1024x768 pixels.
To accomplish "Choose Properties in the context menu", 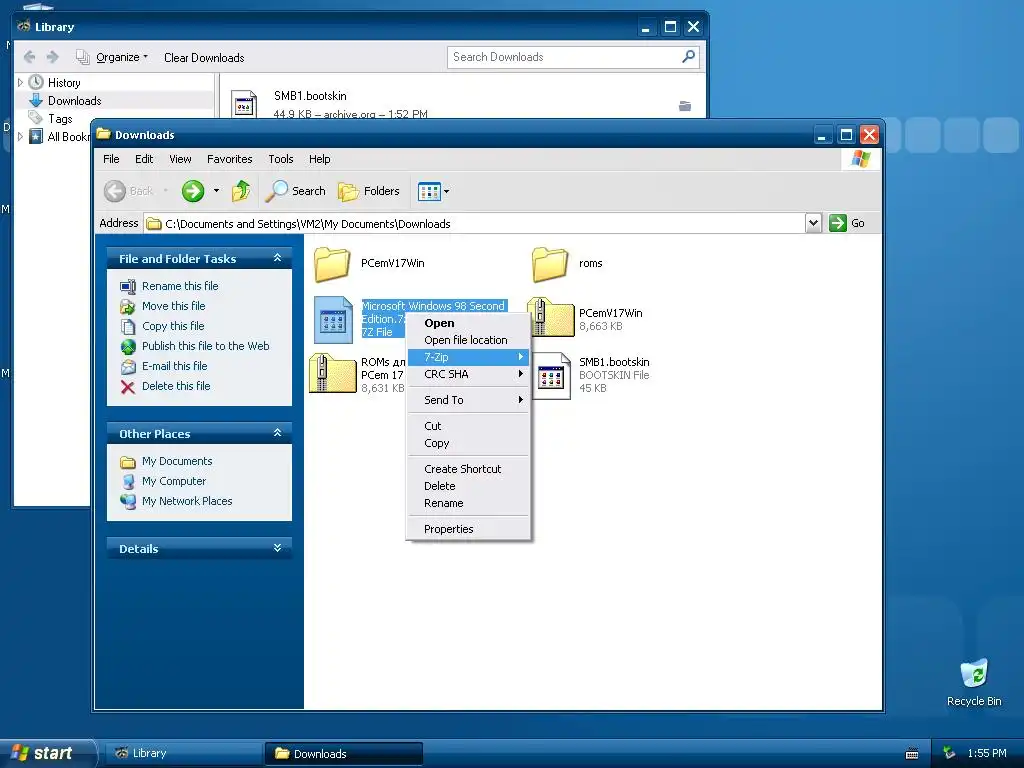I will [x=468, y=529].
